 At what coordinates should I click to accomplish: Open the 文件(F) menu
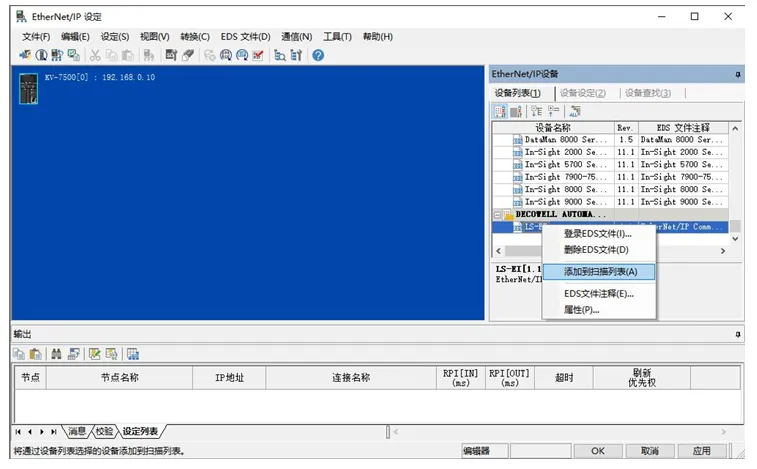36,37
